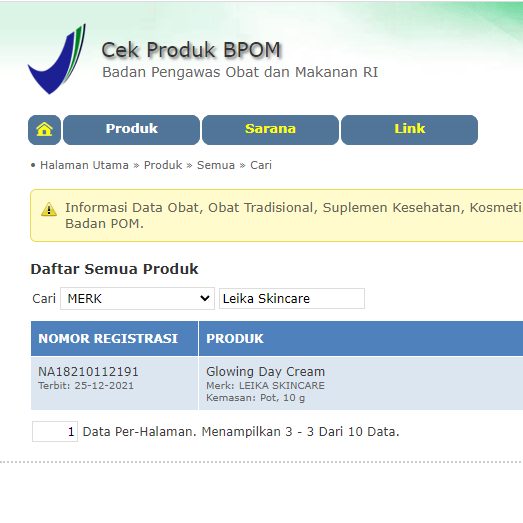Click the Cek Produk BPOM title
The width and height of the screenshot is (523, 523).
click(191, 50)
